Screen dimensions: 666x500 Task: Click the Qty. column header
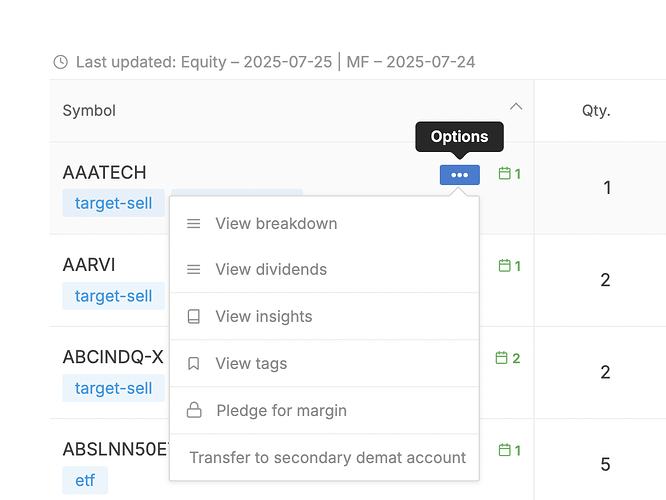[596, 111]
